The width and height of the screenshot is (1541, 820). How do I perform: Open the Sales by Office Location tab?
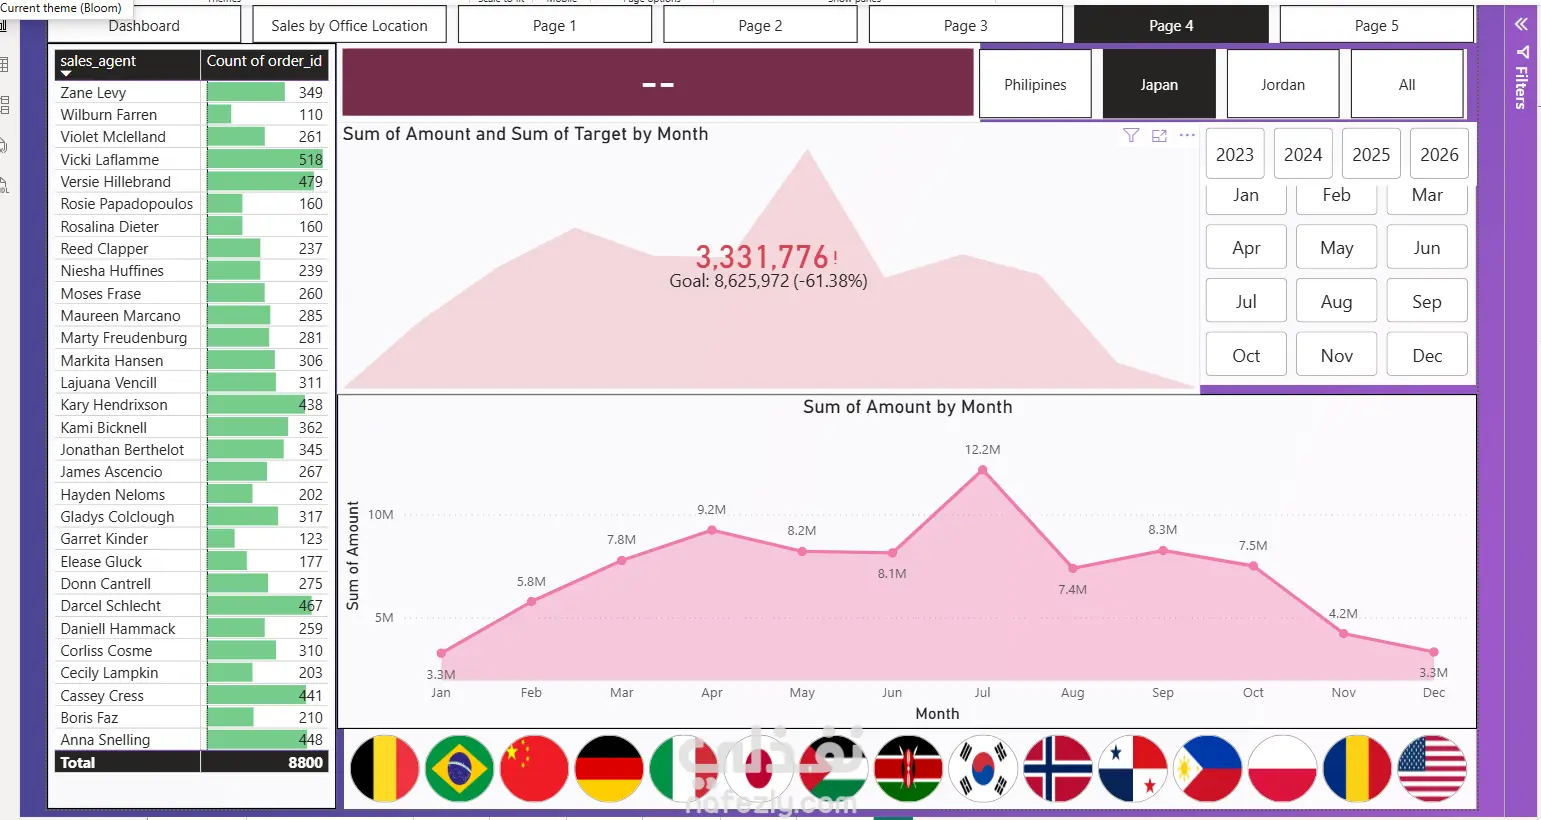pos(349,25)
